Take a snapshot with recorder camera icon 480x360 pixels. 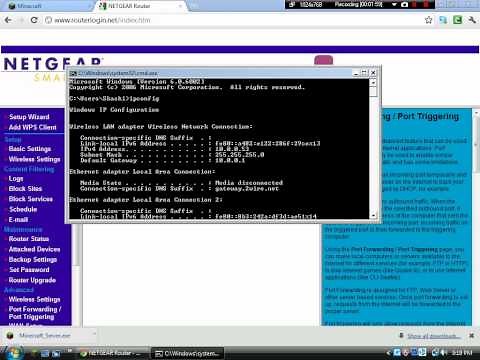coord(404,5)
